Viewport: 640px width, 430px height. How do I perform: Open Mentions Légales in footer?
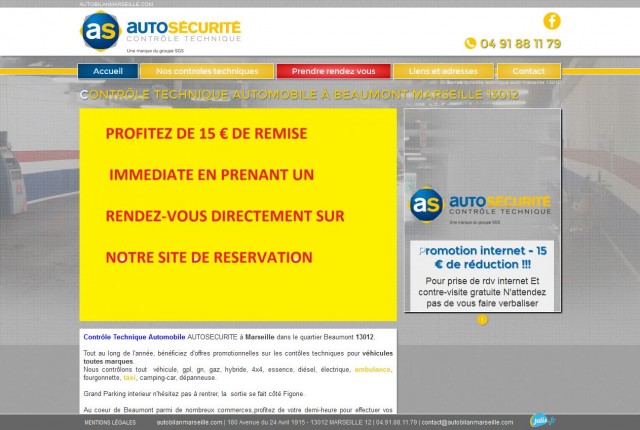pyautogui.click(x=110, y=423)
